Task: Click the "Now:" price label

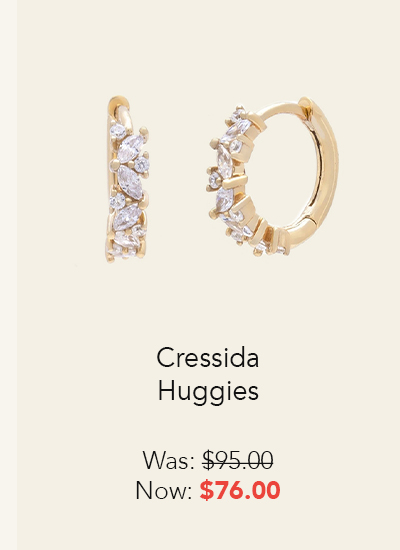Action: point(164,490)
